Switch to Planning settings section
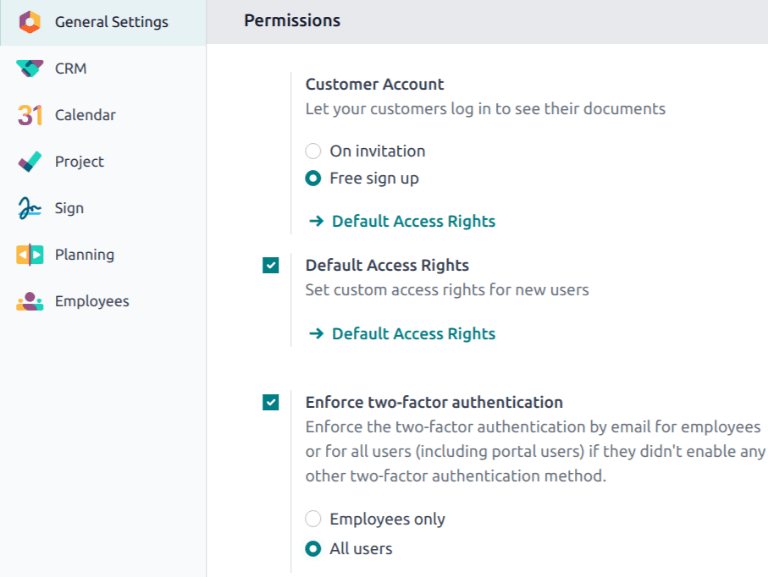Screen dimensions: 768x577 point(84,255)
